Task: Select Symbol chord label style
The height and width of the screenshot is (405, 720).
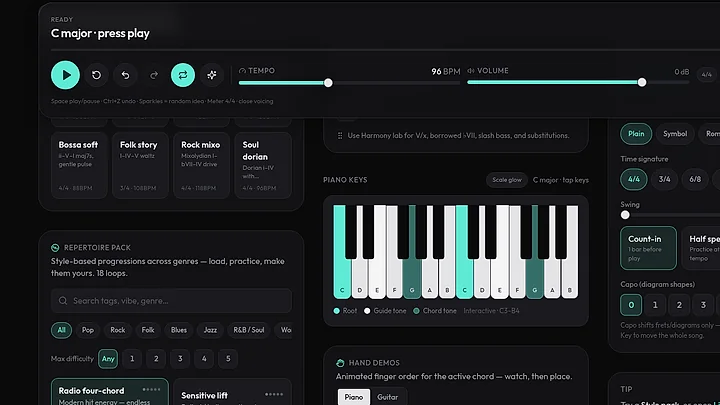Action: [x=675, y=134]
